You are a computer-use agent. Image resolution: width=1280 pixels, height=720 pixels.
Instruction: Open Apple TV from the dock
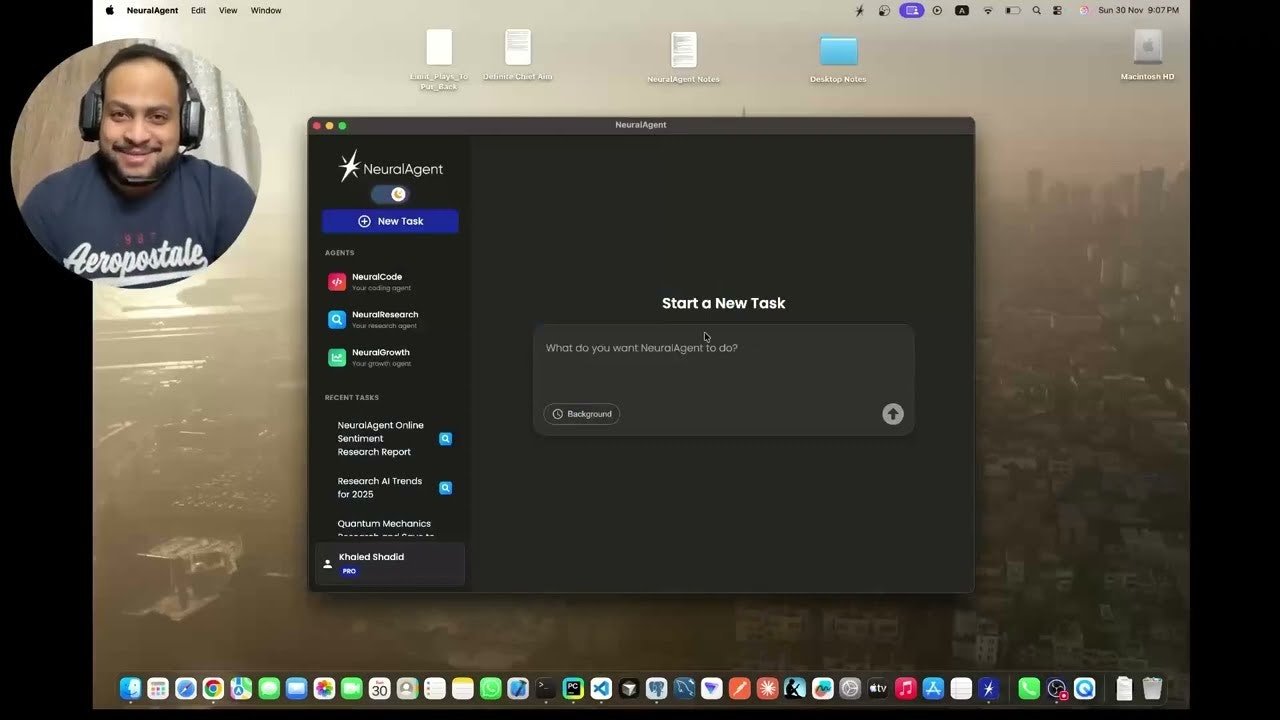coord(878,688)
